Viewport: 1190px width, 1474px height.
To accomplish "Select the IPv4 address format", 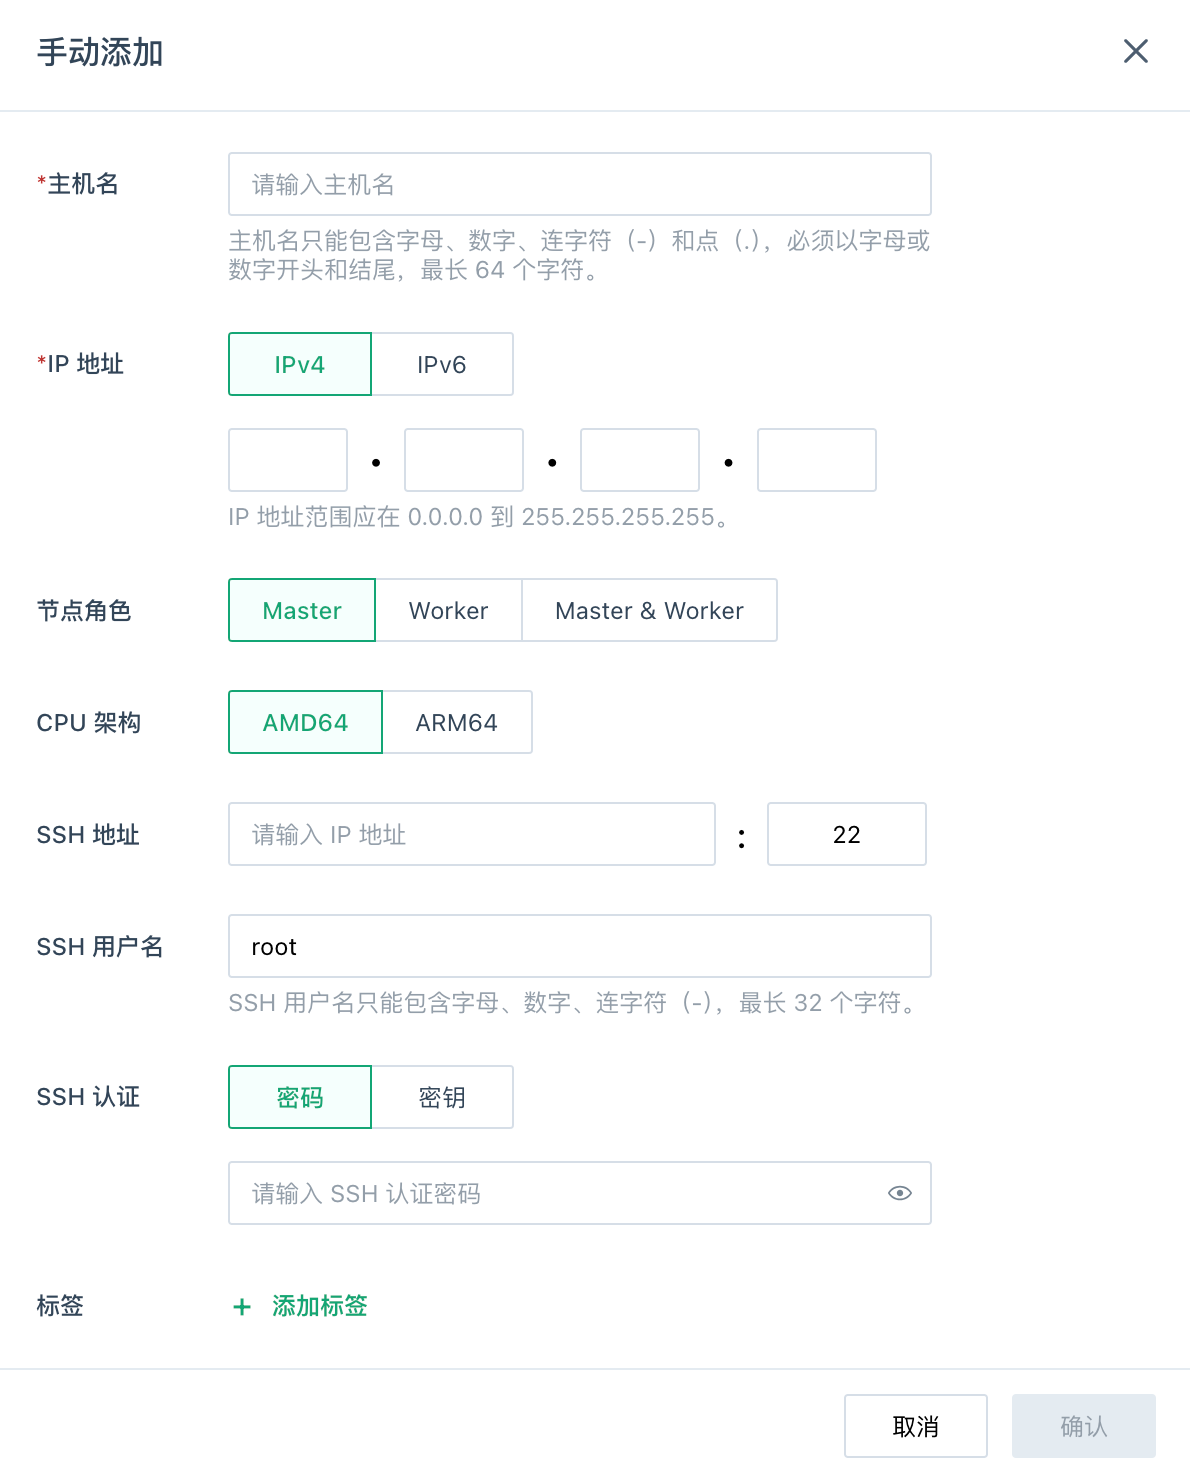I will click(x=299, y=364).
